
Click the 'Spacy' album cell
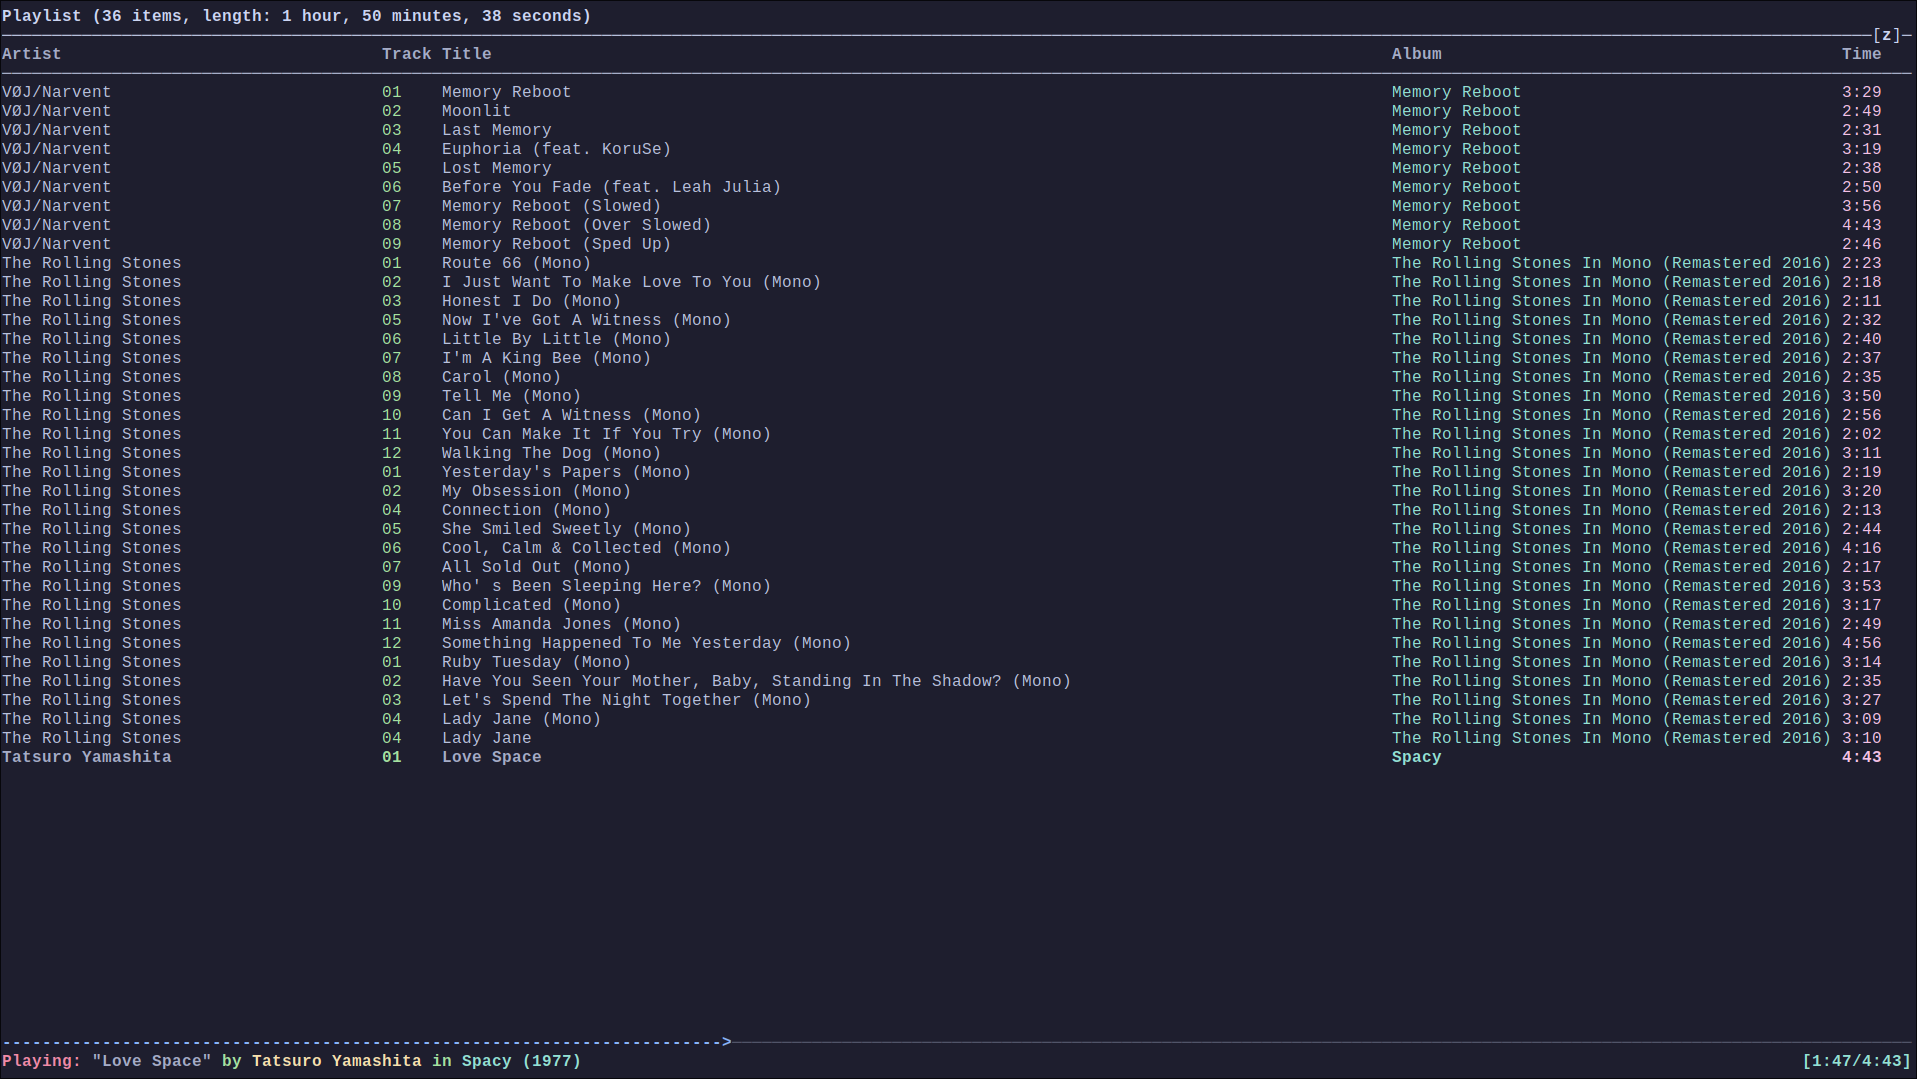(1416, 757)
